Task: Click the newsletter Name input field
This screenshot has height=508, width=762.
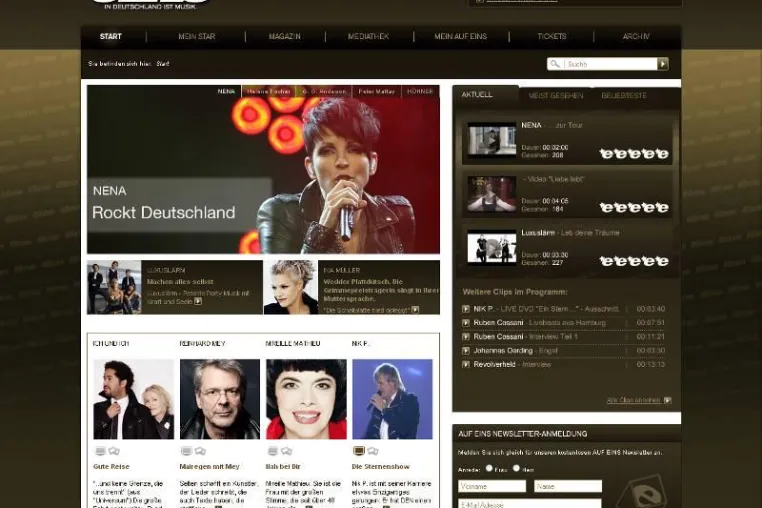Action: click(x=568, y=486)
